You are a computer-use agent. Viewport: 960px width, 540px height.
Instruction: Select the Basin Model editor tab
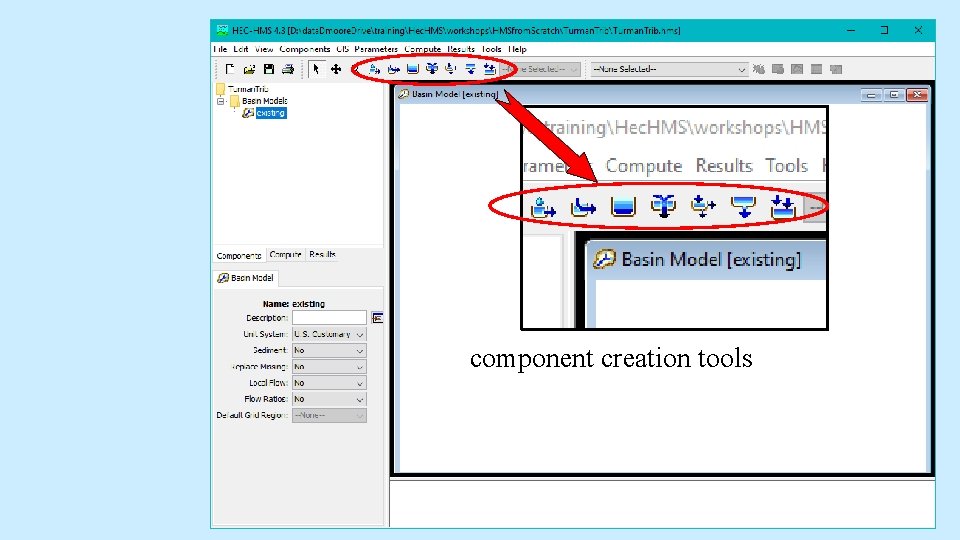246,278
